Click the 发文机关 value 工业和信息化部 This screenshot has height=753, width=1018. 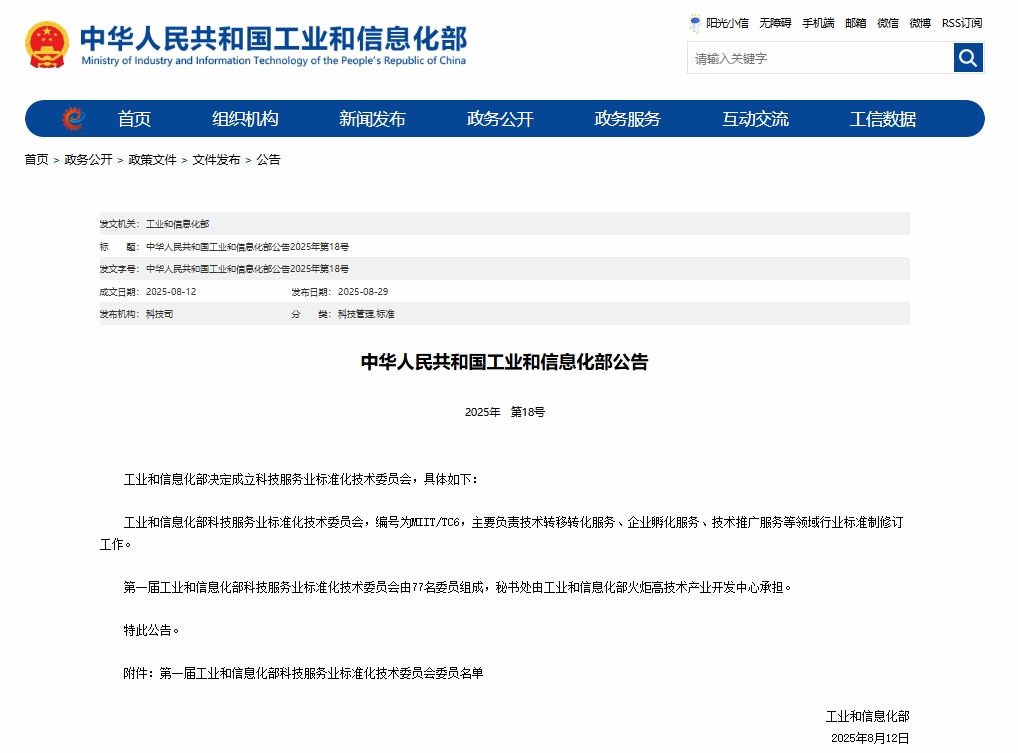pyautogui.click(x=177, y=224)
